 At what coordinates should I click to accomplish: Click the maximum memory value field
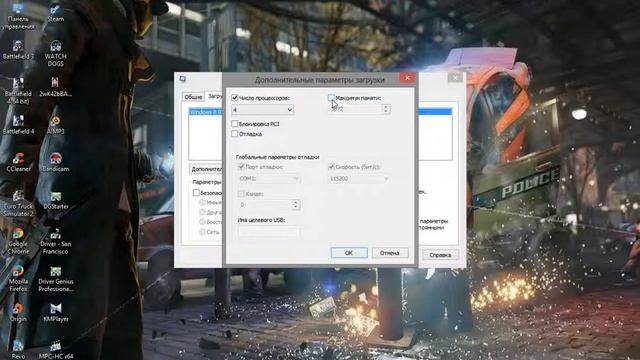coord(355,109)
